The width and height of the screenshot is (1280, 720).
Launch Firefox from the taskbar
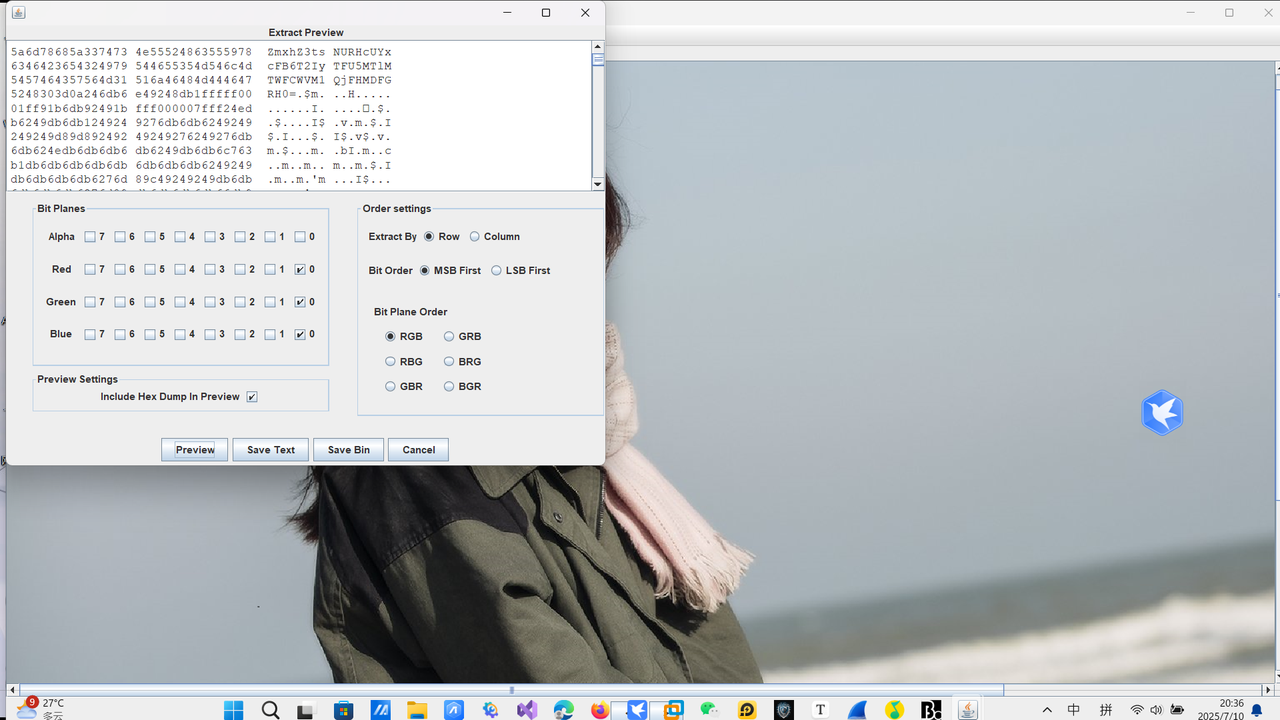coord(599,709)
